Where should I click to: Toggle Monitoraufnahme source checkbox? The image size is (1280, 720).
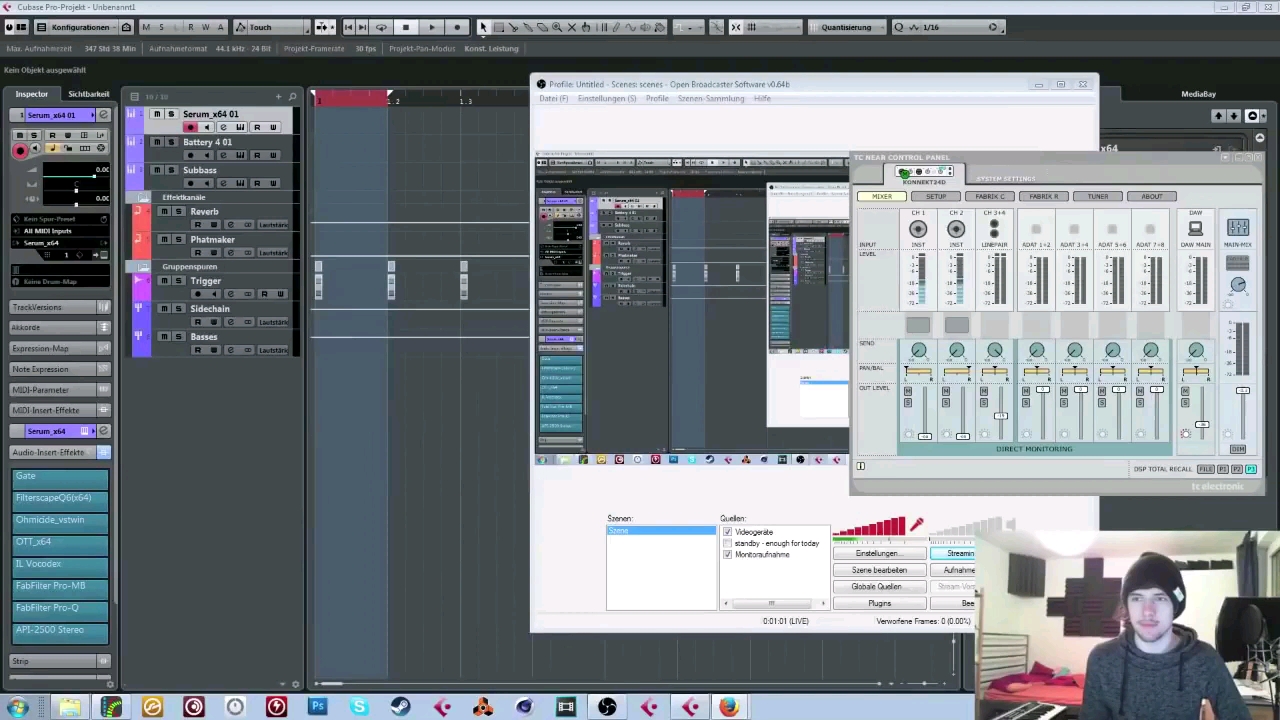coord(727,554)
